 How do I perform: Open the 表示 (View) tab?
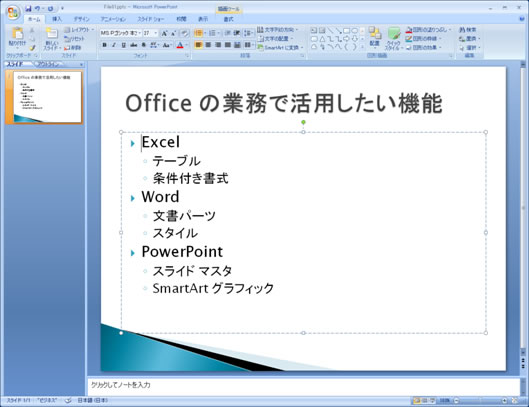point(203,19)
